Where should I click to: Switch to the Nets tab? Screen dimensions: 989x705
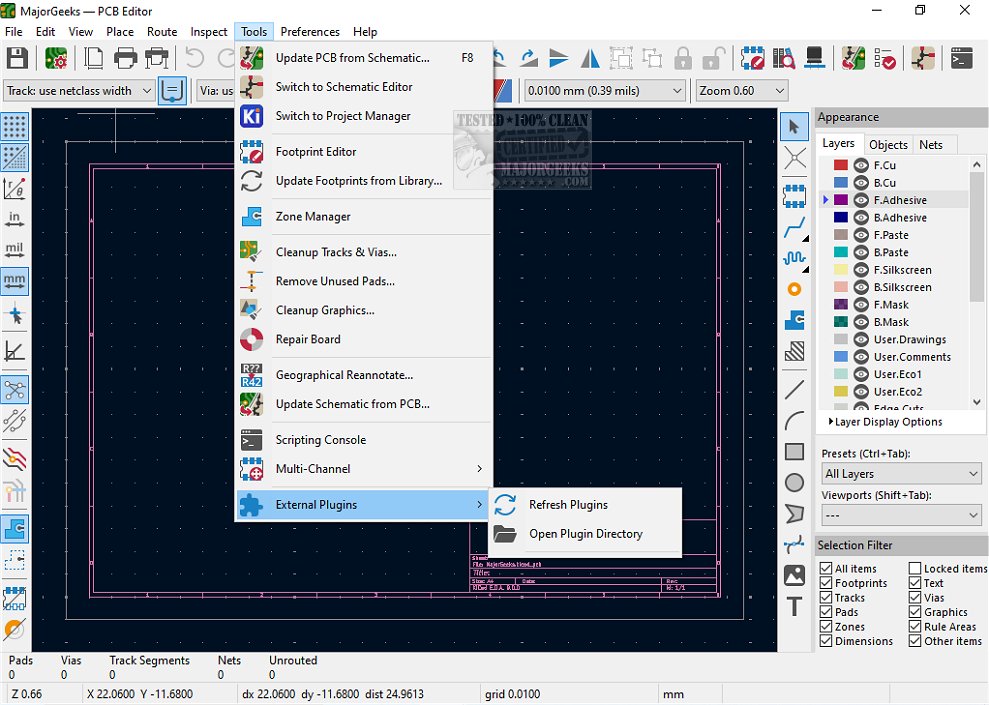931,145
